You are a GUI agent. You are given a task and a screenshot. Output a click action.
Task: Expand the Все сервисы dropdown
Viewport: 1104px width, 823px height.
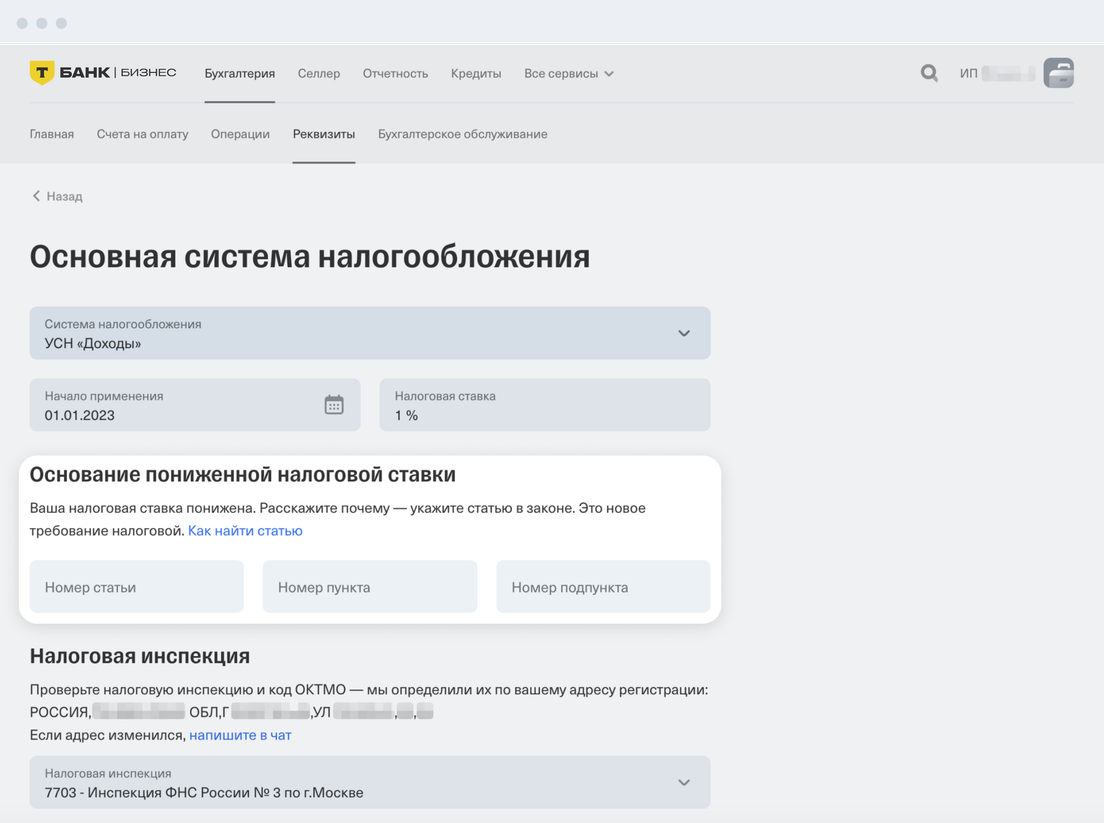click(x=569, y=73)
